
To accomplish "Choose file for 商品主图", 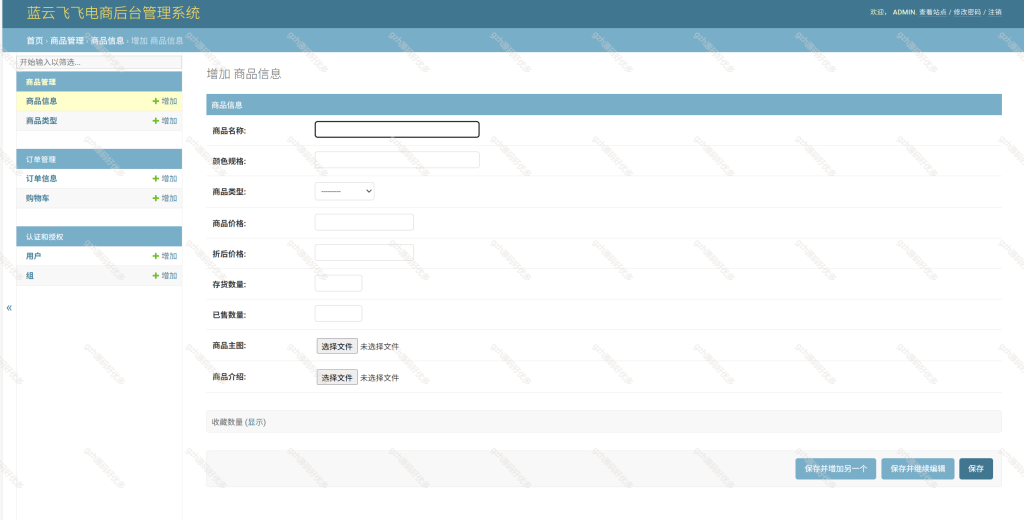I will click(337, 346).
